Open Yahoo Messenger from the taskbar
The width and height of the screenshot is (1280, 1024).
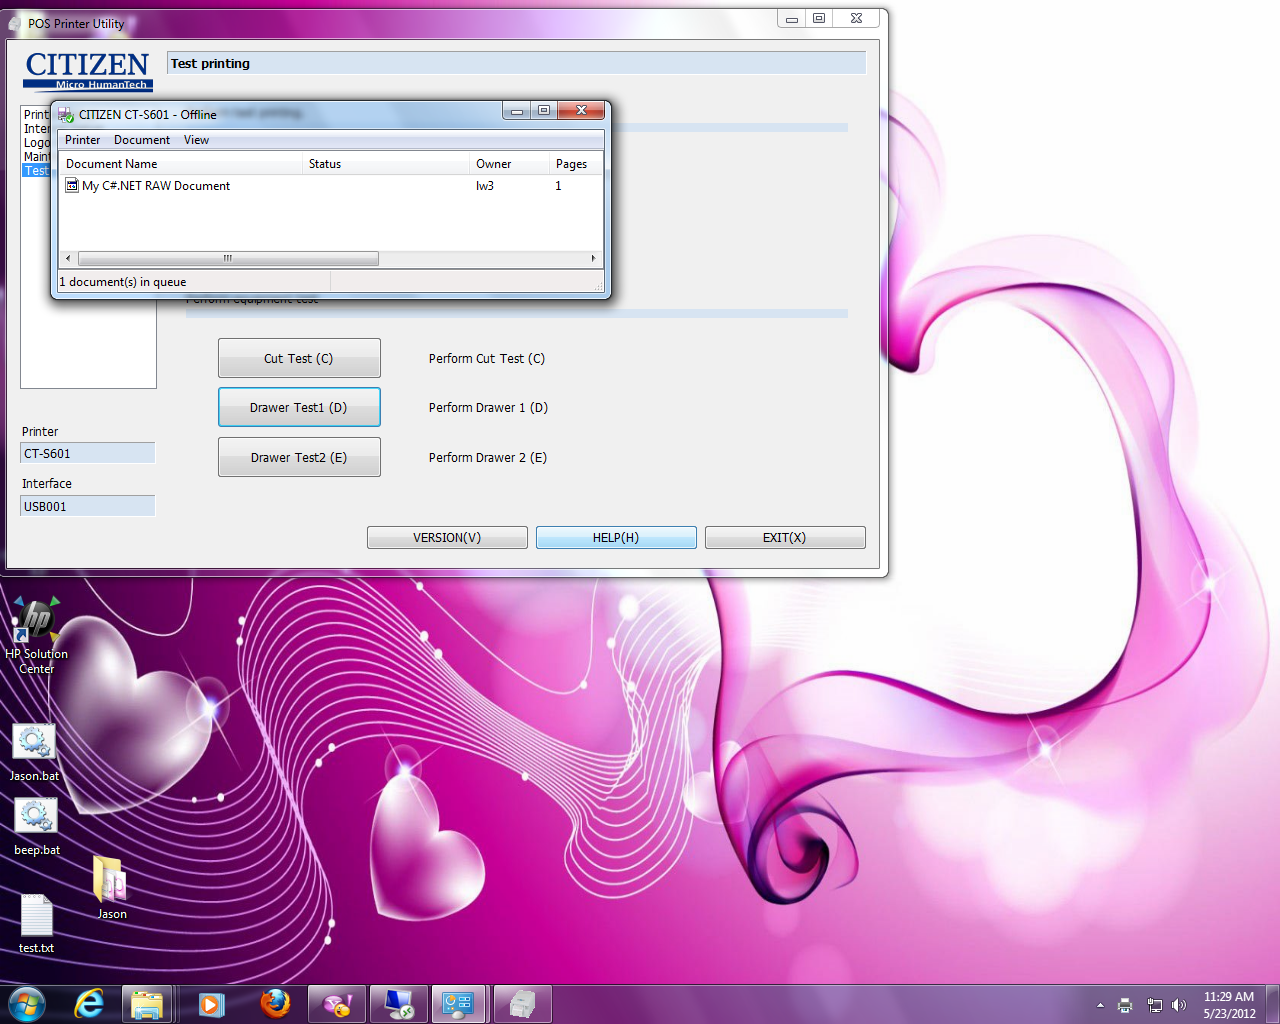coord(337,1004)
